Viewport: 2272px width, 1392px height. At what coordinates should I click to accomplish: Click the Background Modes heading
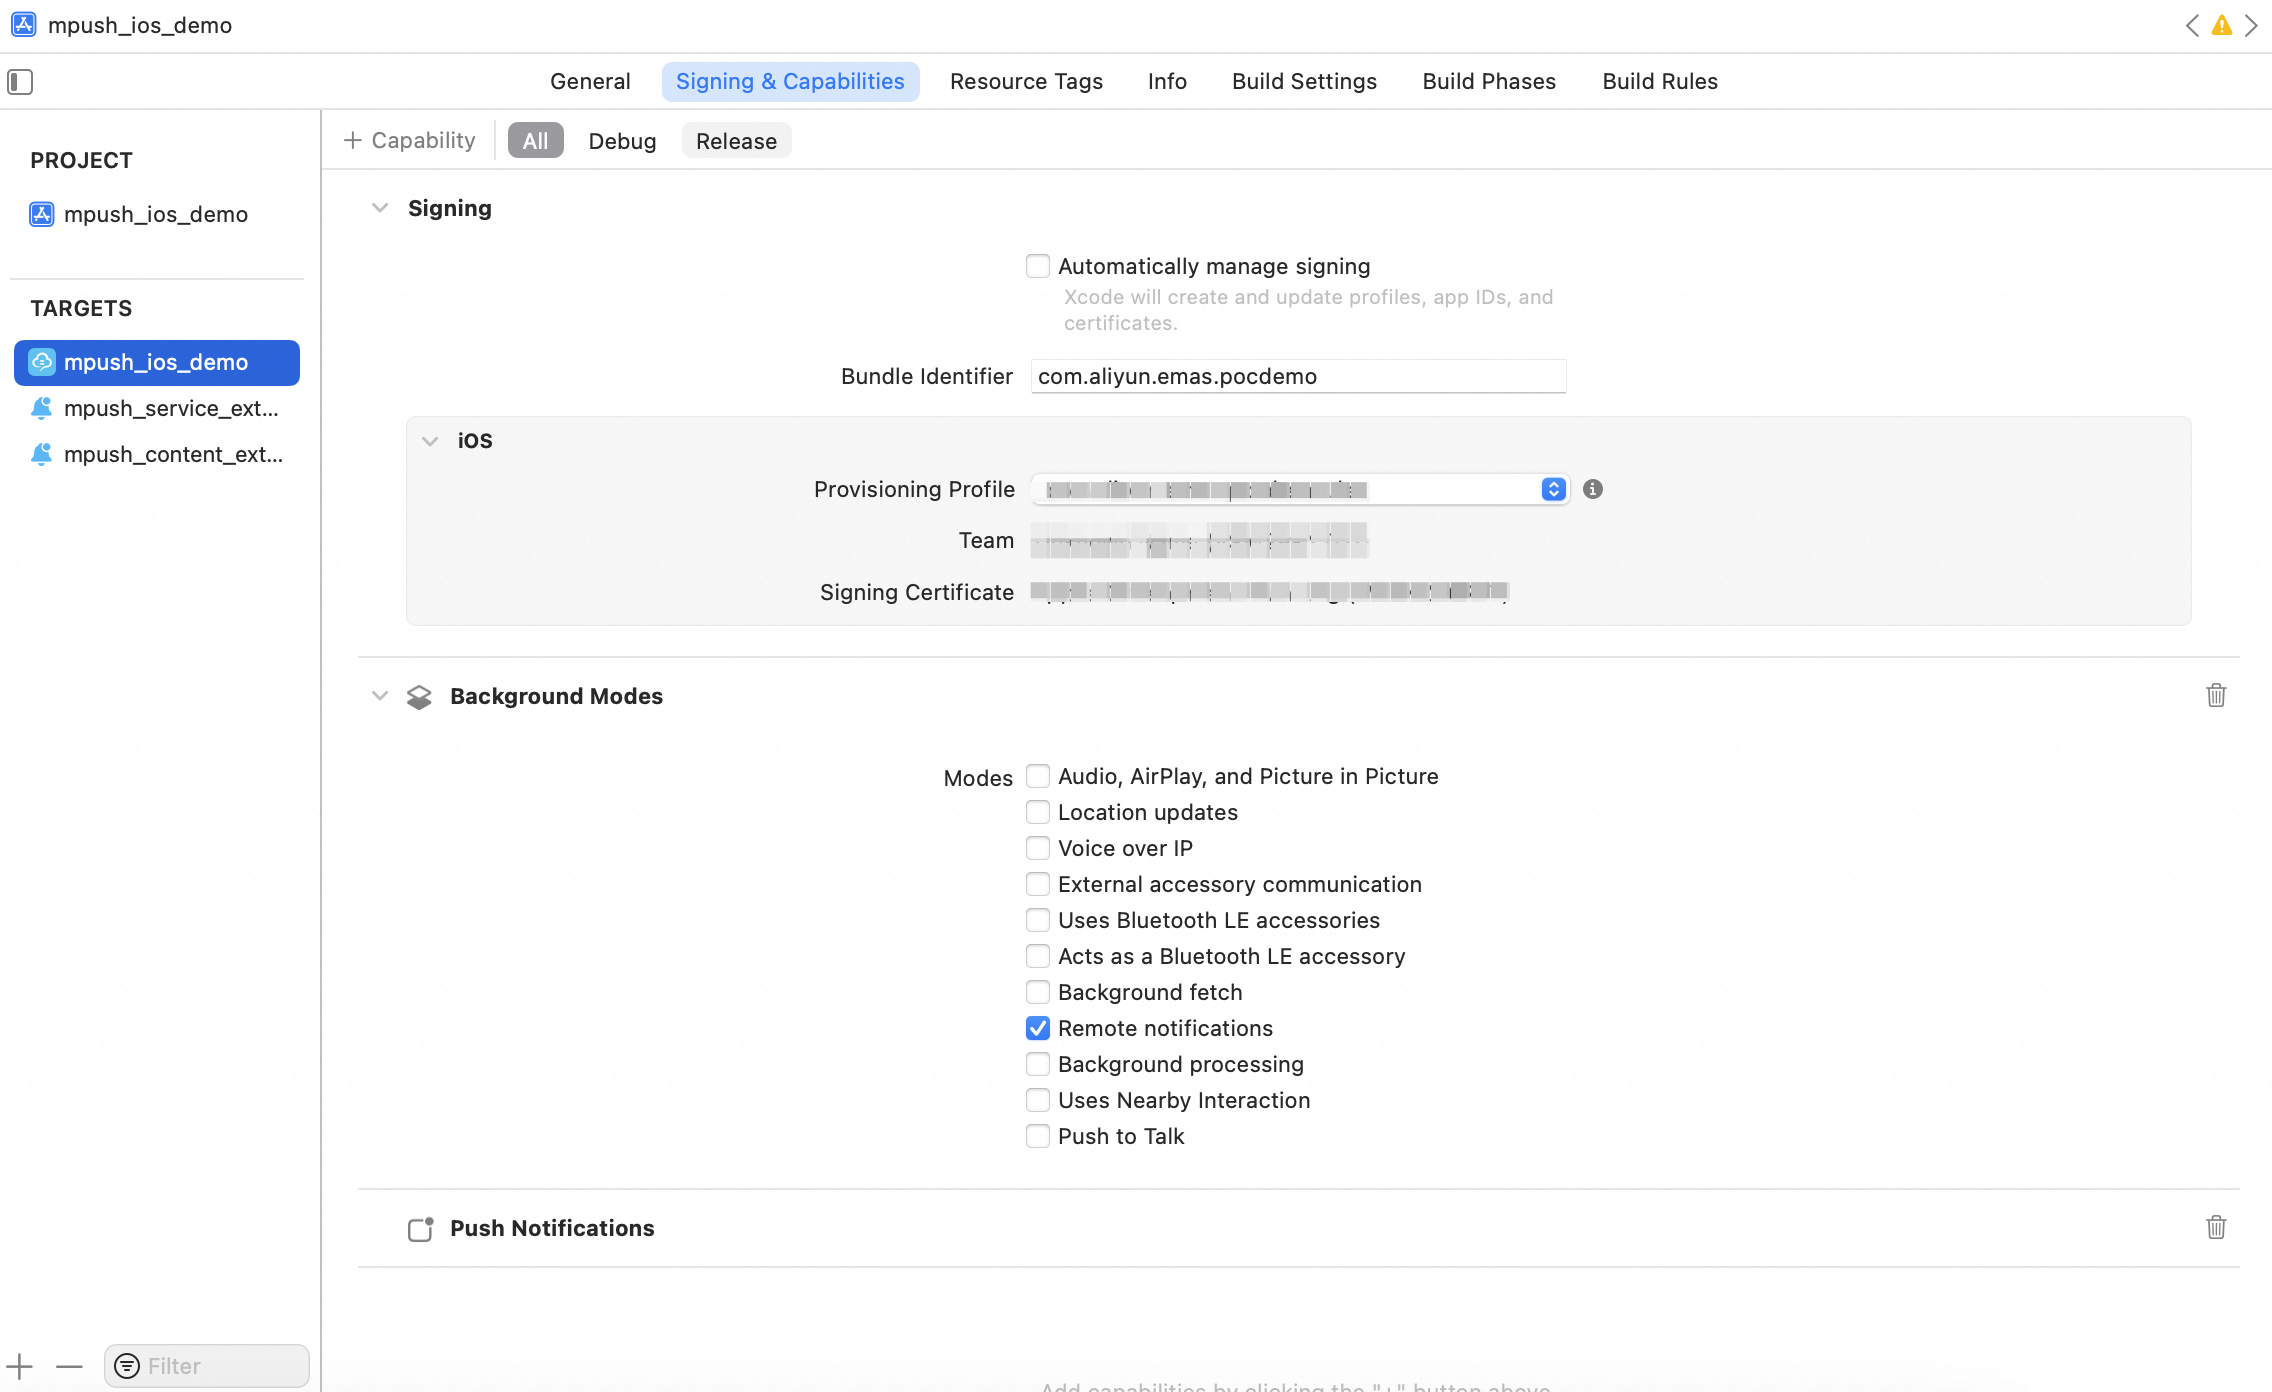point(556,696)
